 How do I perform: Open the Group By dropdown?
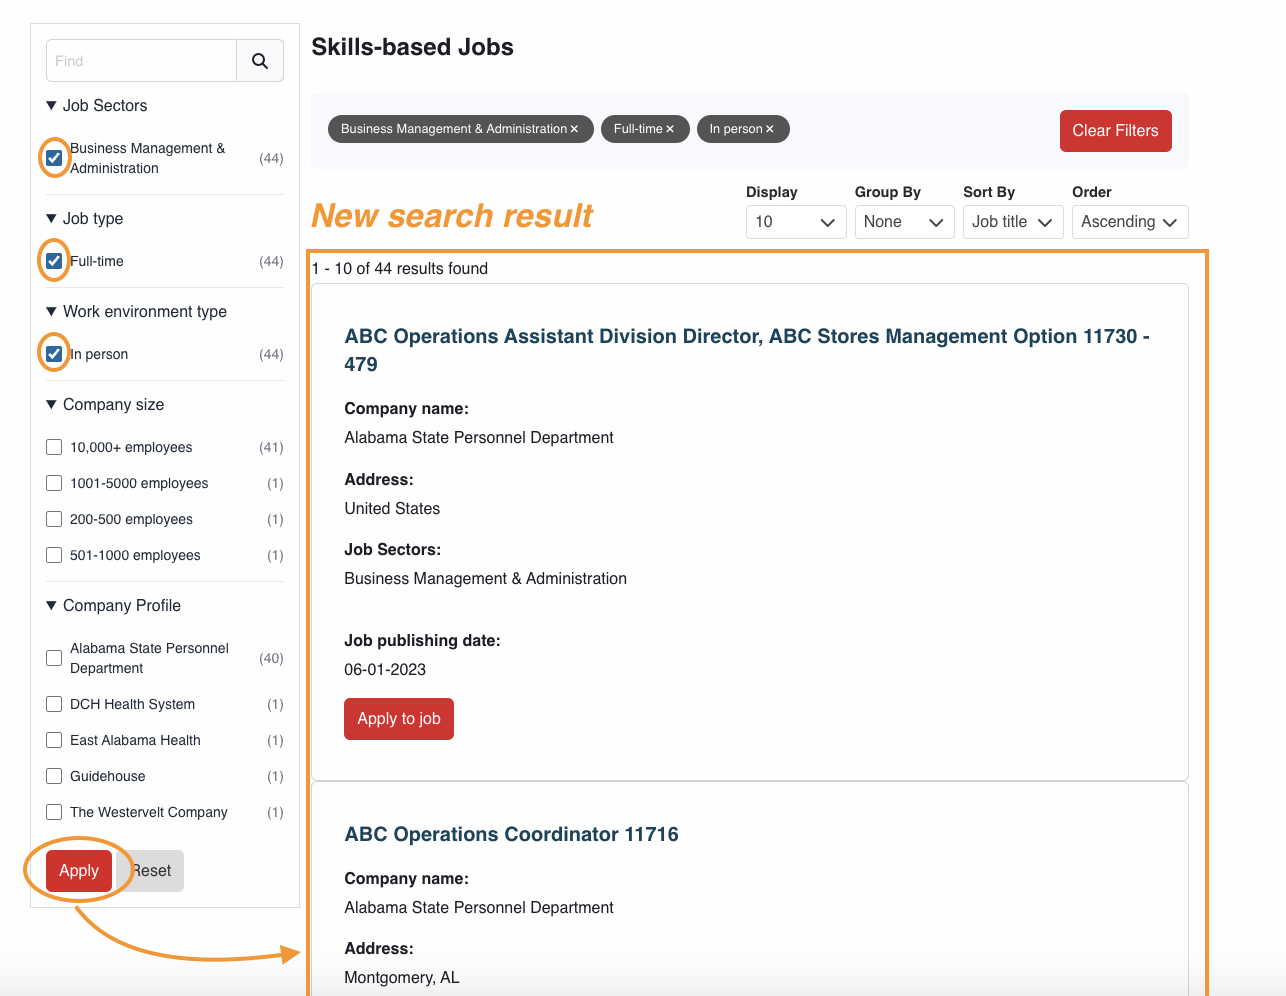[x=904, y=222]
